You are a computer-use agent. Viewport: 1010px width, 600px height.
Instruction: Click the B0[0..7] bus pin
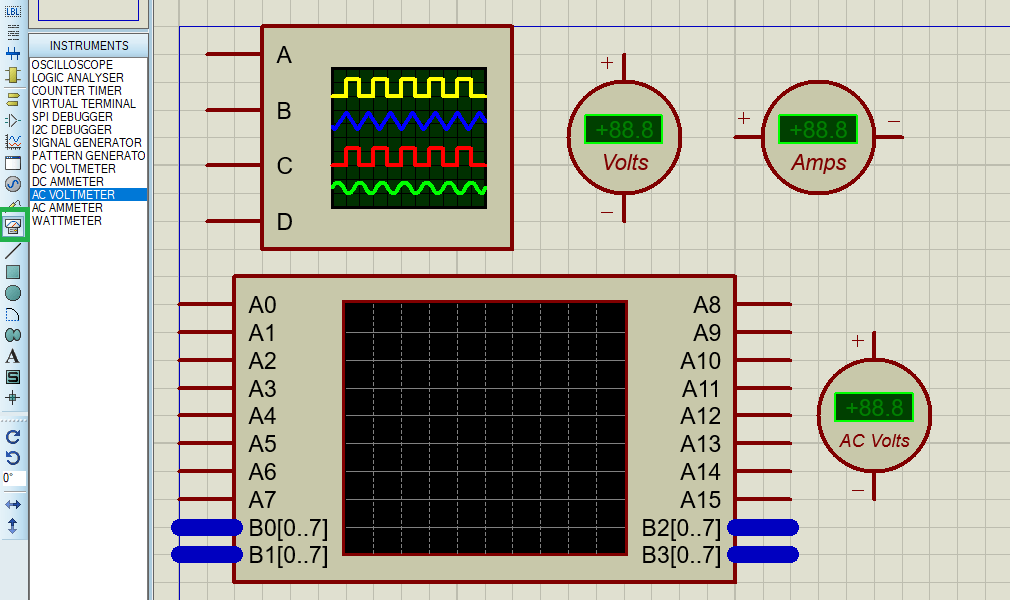click(207, 527)
